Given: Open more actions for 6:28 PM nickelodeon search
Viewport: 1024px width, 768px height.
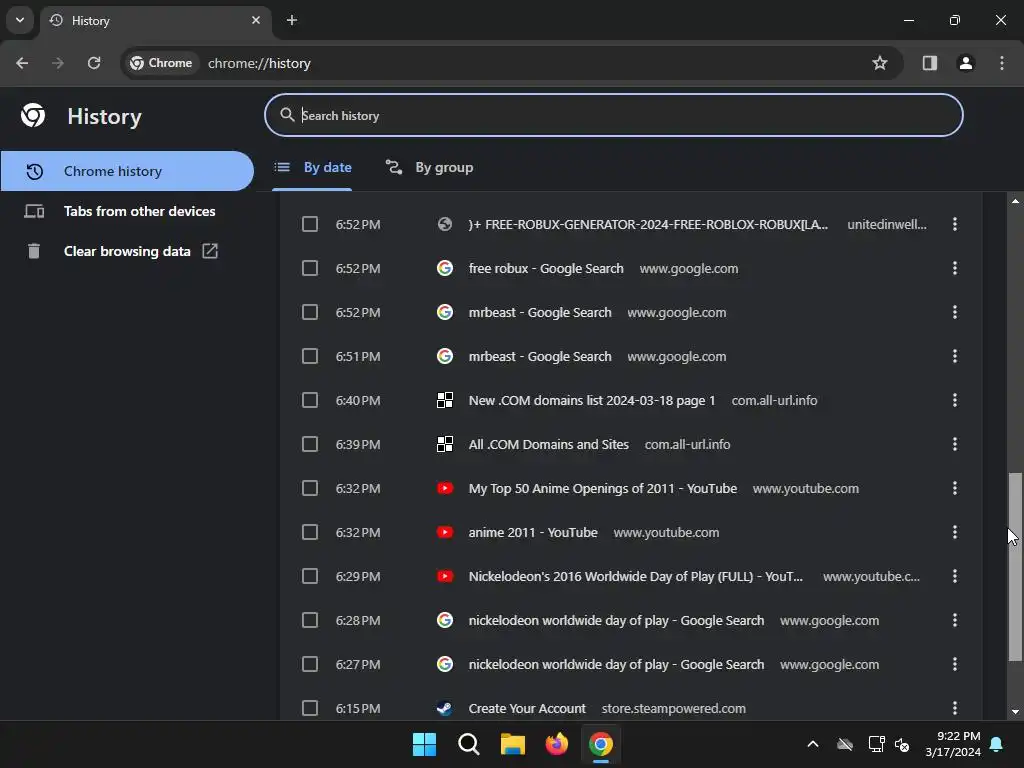Looking at the screenshot, I should coord(955,620).
